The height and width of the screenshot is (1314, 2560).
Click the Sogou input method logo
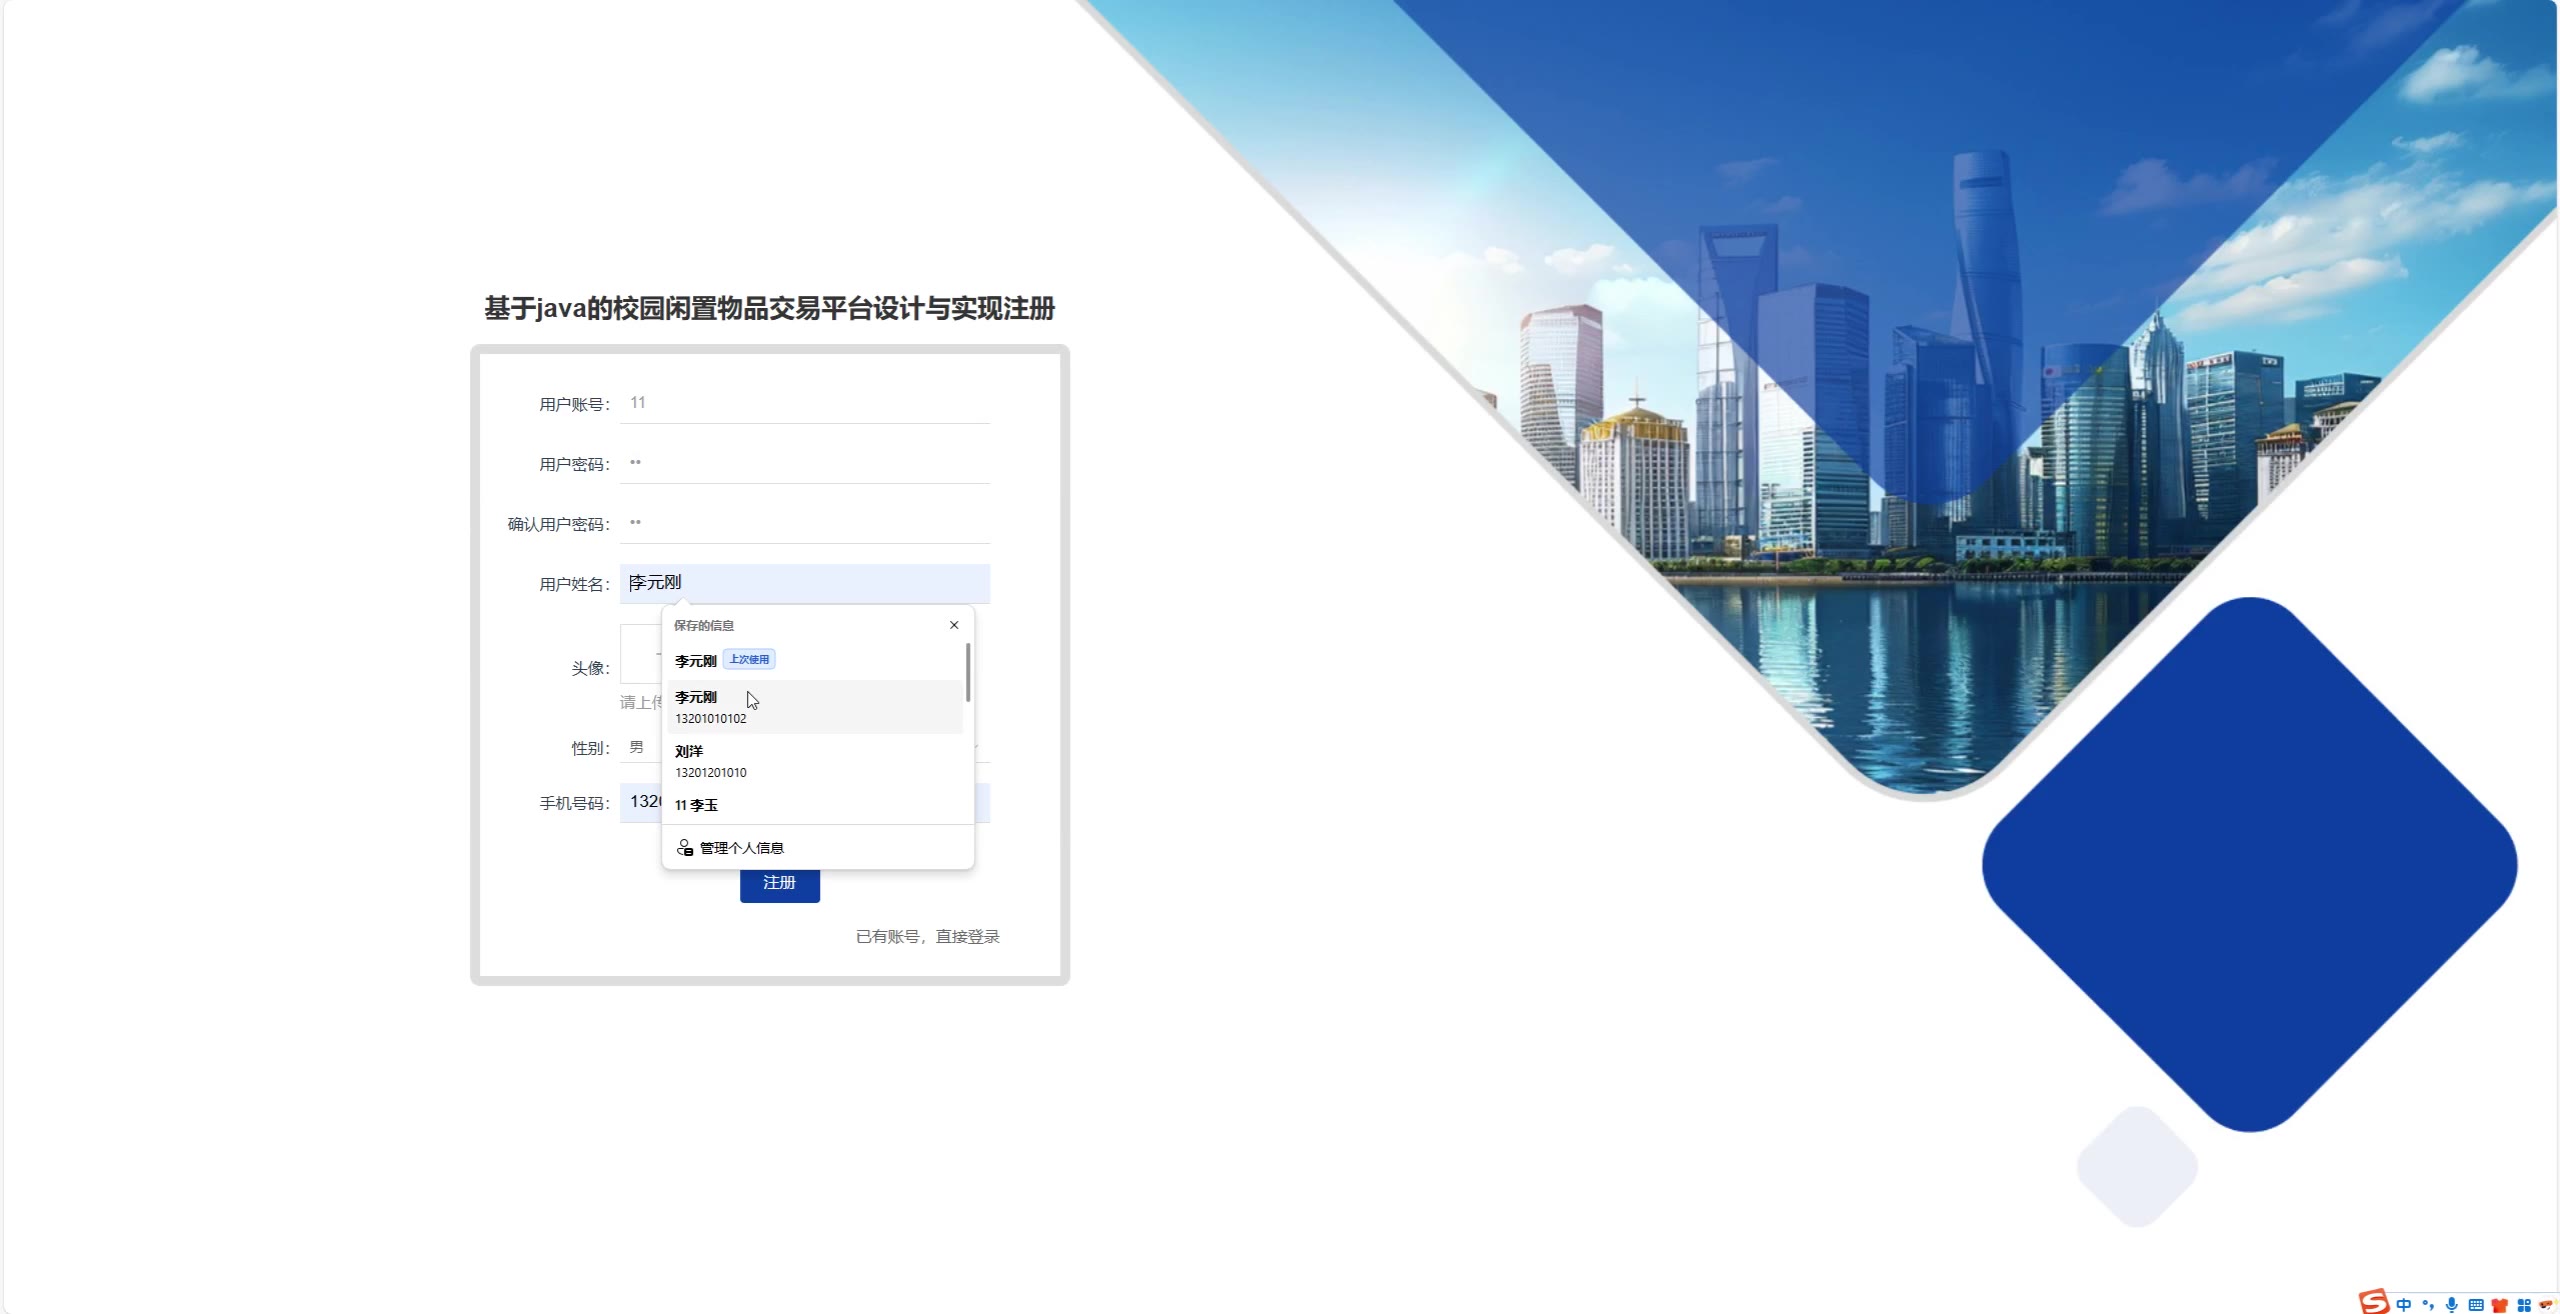(2374, 1302)
